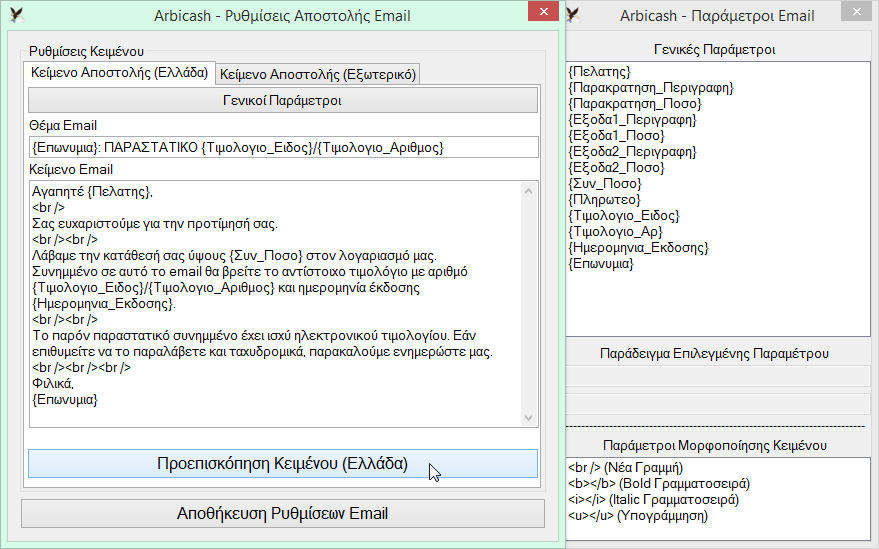Select {Επωνυμια} in the parameters list
The image size is (879, 549).
[600, 264]
